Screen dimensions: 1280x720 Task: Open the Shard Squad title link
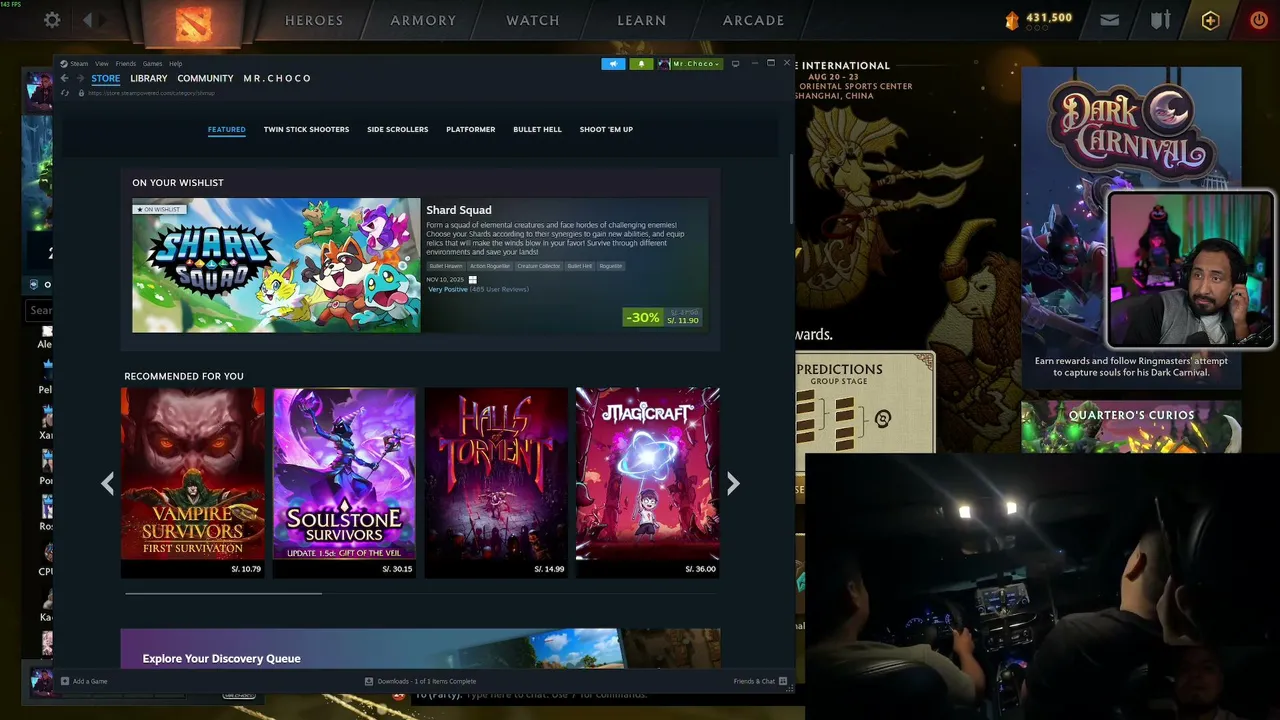pos(459,210)
